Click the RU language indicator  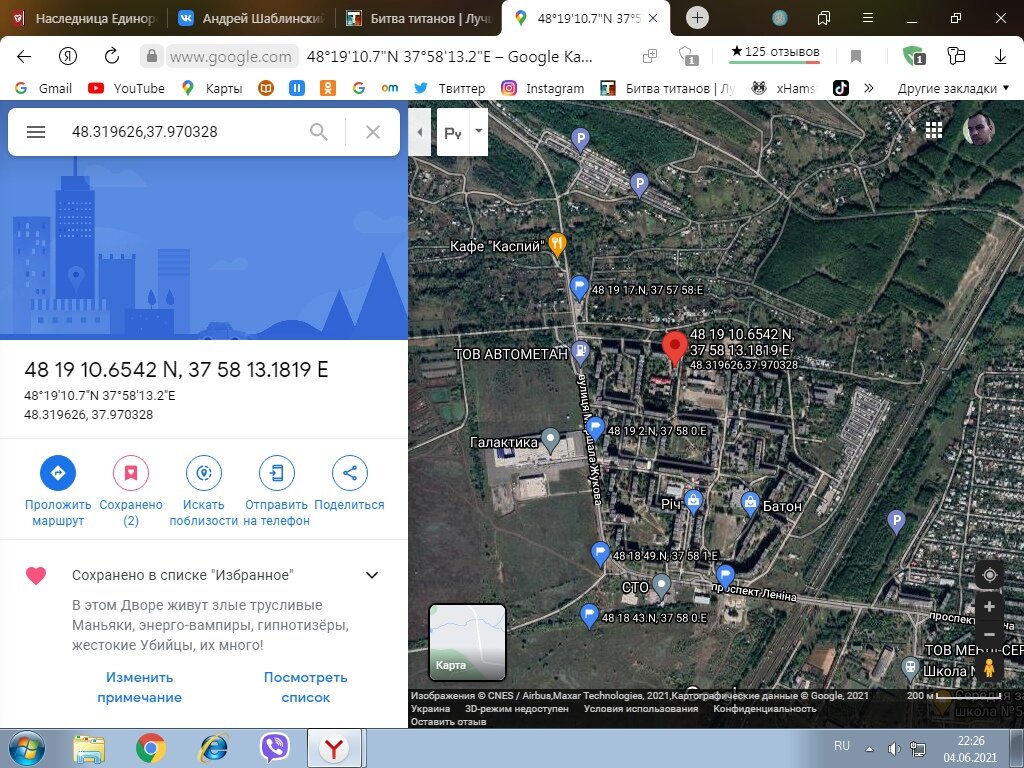click(x=842, y=746)
